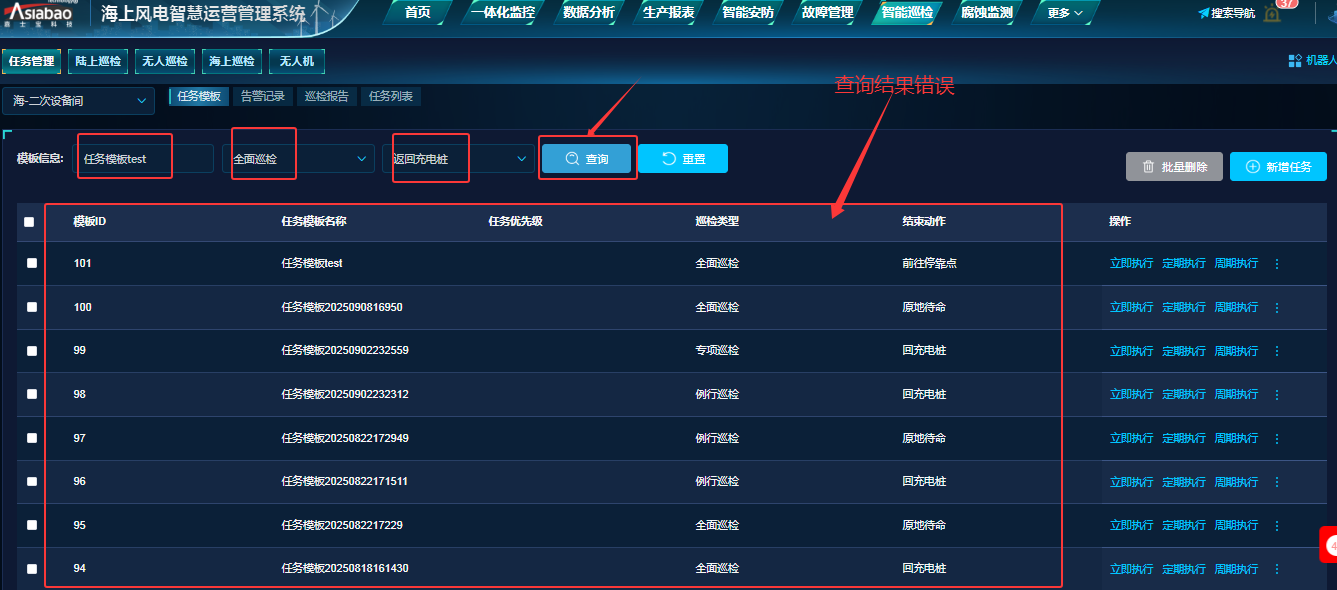This screenshot has width=1337, height=590.
Task: Check the checkbox for template ID 100
Action: (32, 307)
